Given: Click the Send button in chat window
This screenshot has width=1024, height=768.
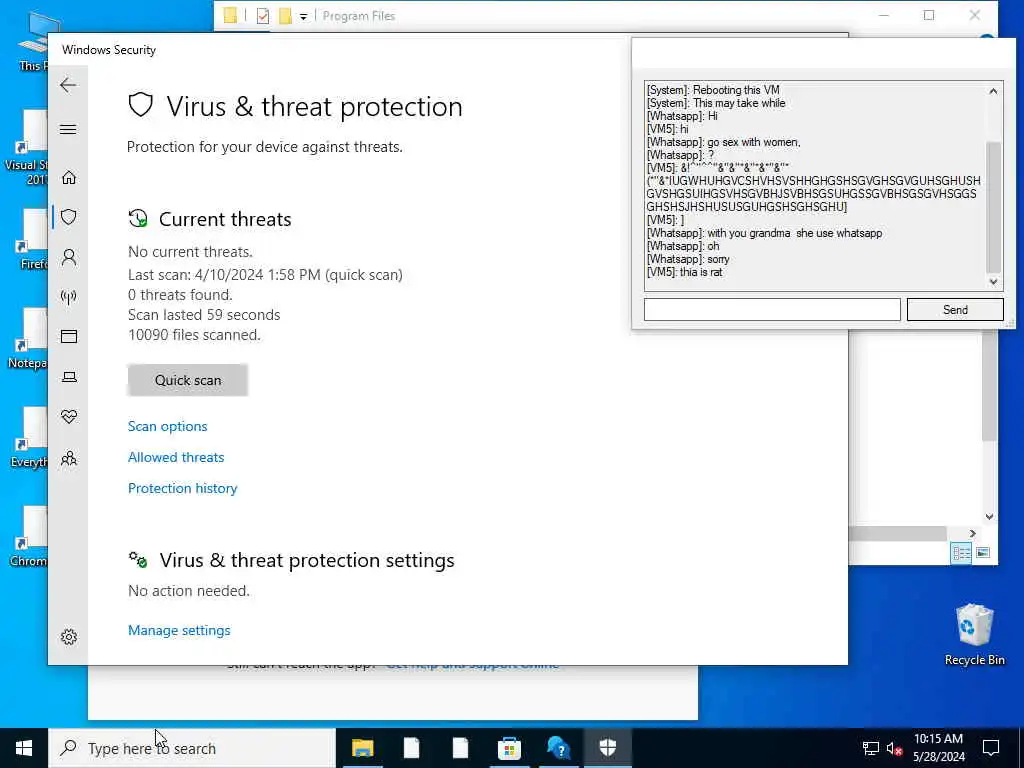Looking at the screenshot, I should click(955, 310).
